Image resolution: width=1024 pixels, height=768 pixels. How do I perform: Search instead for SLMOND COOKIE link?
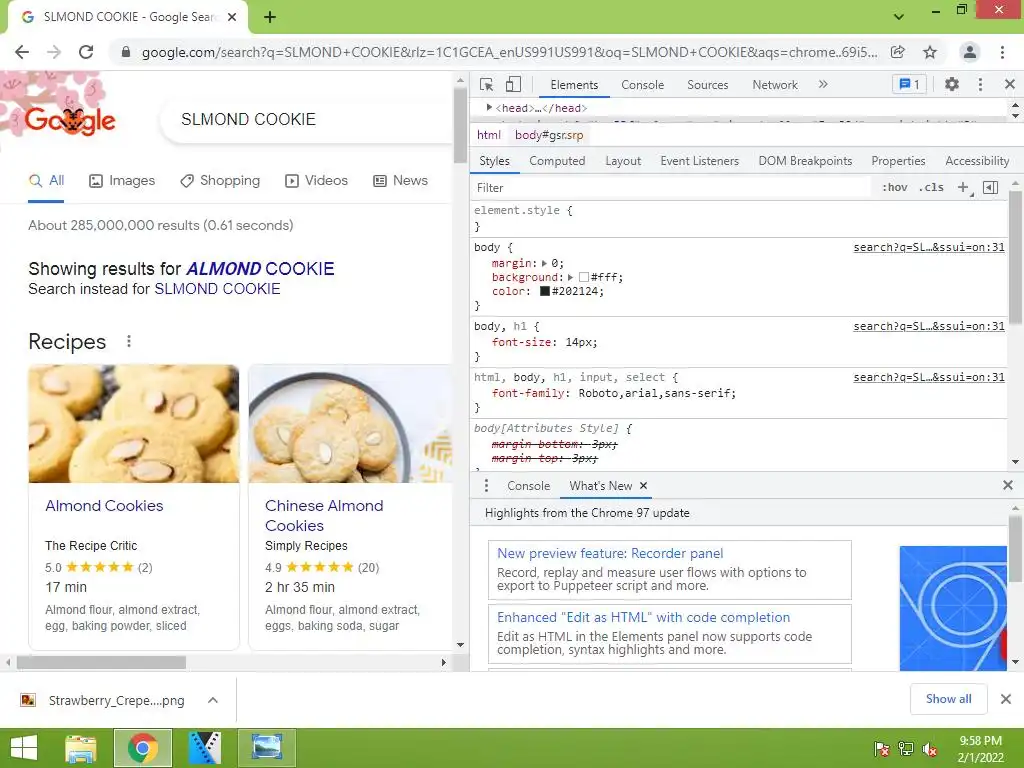[217, 289]
